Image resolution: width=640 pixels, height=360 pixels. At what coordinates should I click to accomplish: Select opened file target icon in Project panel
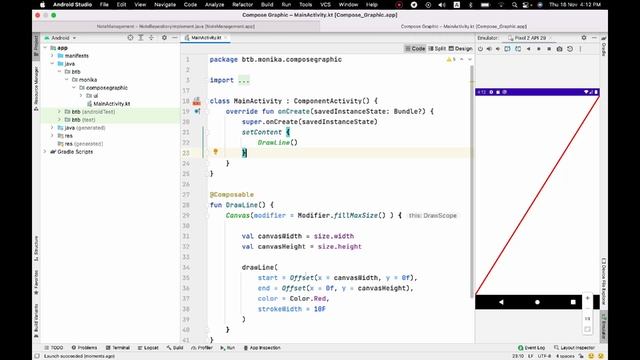coord(130,38)
